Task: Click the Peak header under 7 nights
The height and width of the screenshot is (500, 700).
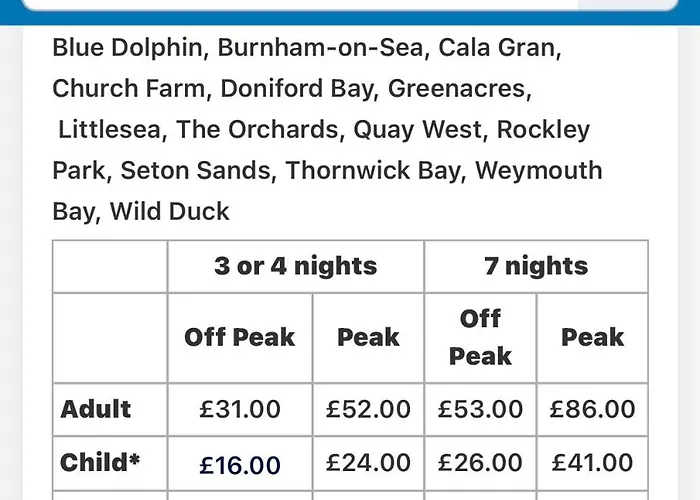Action: coord(592,338)
